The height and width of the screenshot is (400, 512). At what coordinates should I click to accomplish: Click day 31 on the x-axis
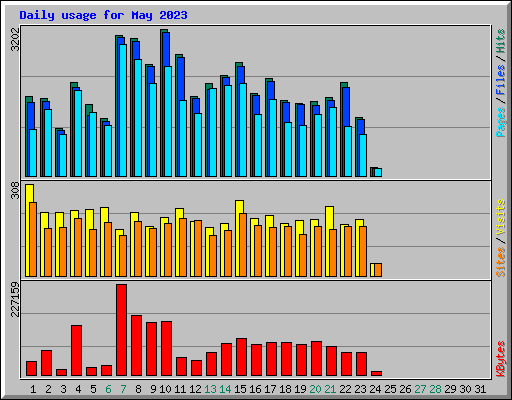(480, 389)
